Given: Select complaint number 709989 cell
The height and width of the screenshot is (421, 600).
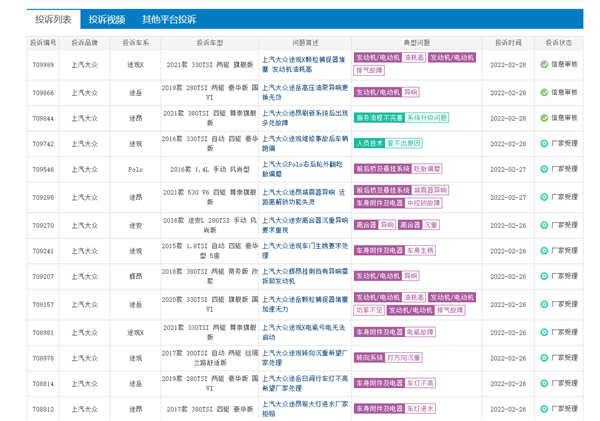Looking at the screenshot, I should click(x=43, y=65).
